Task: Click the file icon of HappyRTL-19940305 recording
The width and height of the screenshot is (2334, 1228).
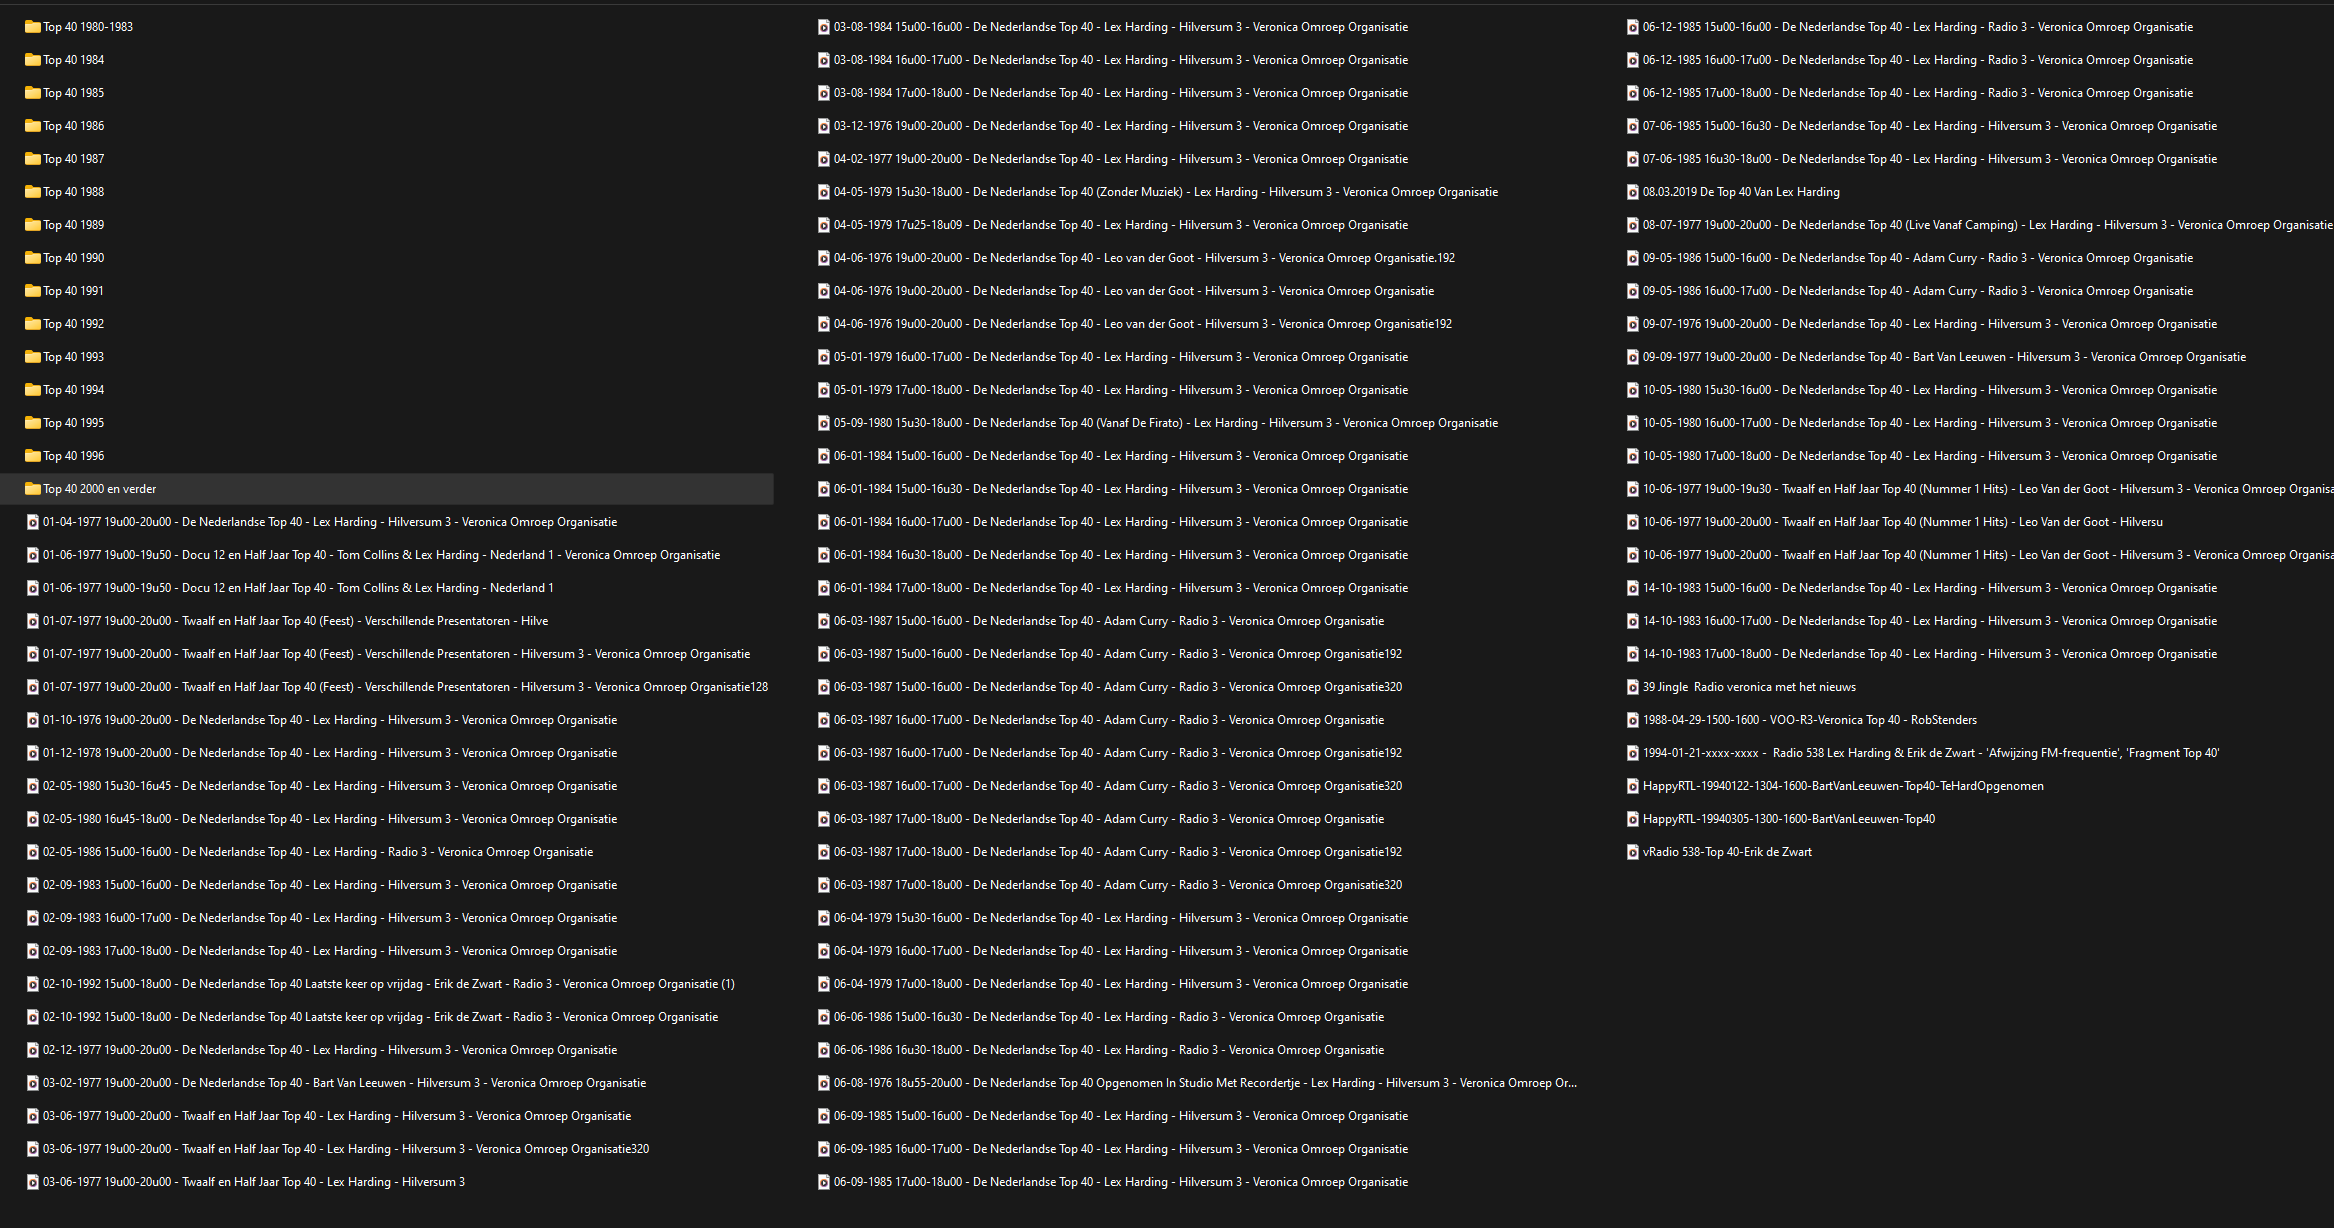Action: (x=1633, y=819)
